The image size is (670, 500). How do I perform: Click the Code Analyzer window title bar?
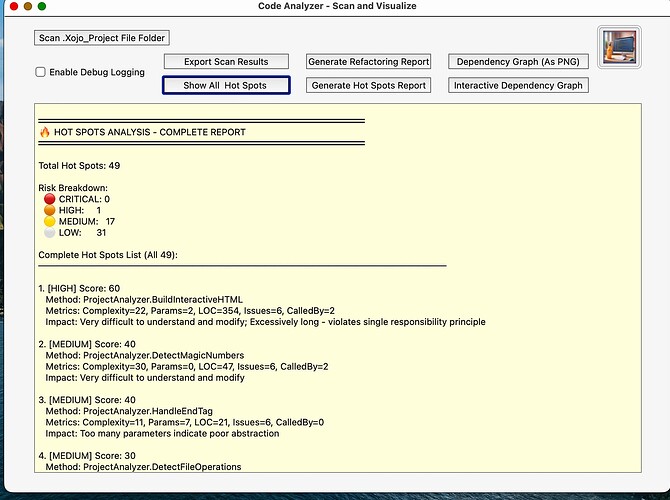(335, 7)
